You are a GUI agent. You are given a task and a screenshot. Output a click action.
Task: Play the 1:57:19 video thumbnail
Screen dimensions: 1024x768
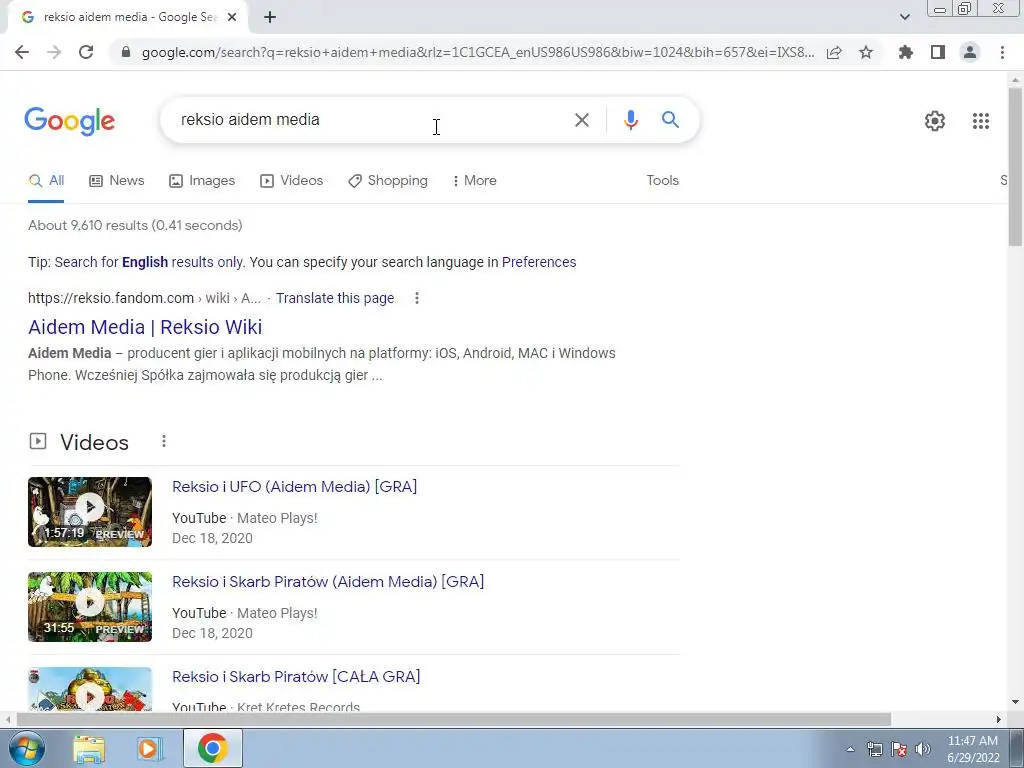90,512
